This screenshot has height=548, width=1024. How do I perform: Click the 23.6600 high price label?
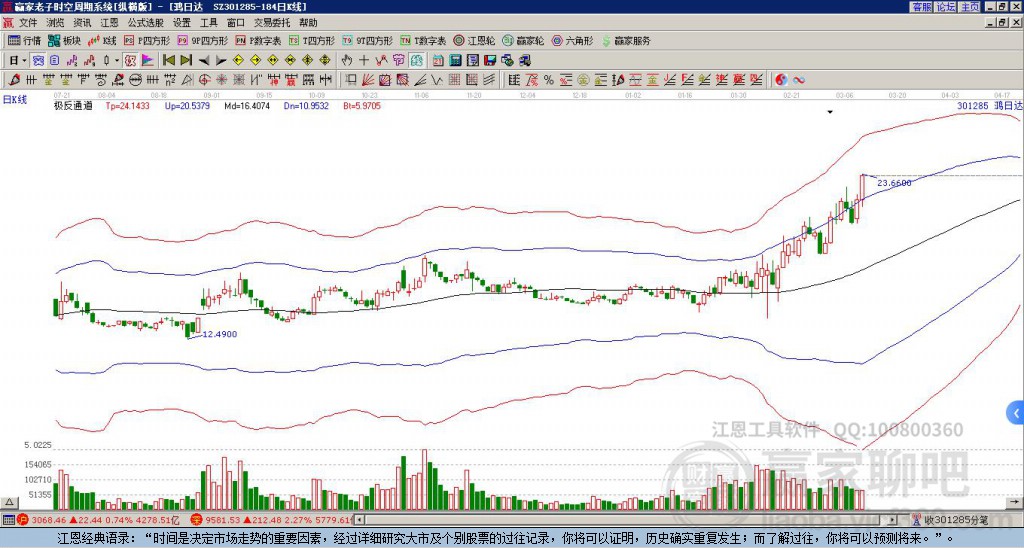[x=894, y=183]
